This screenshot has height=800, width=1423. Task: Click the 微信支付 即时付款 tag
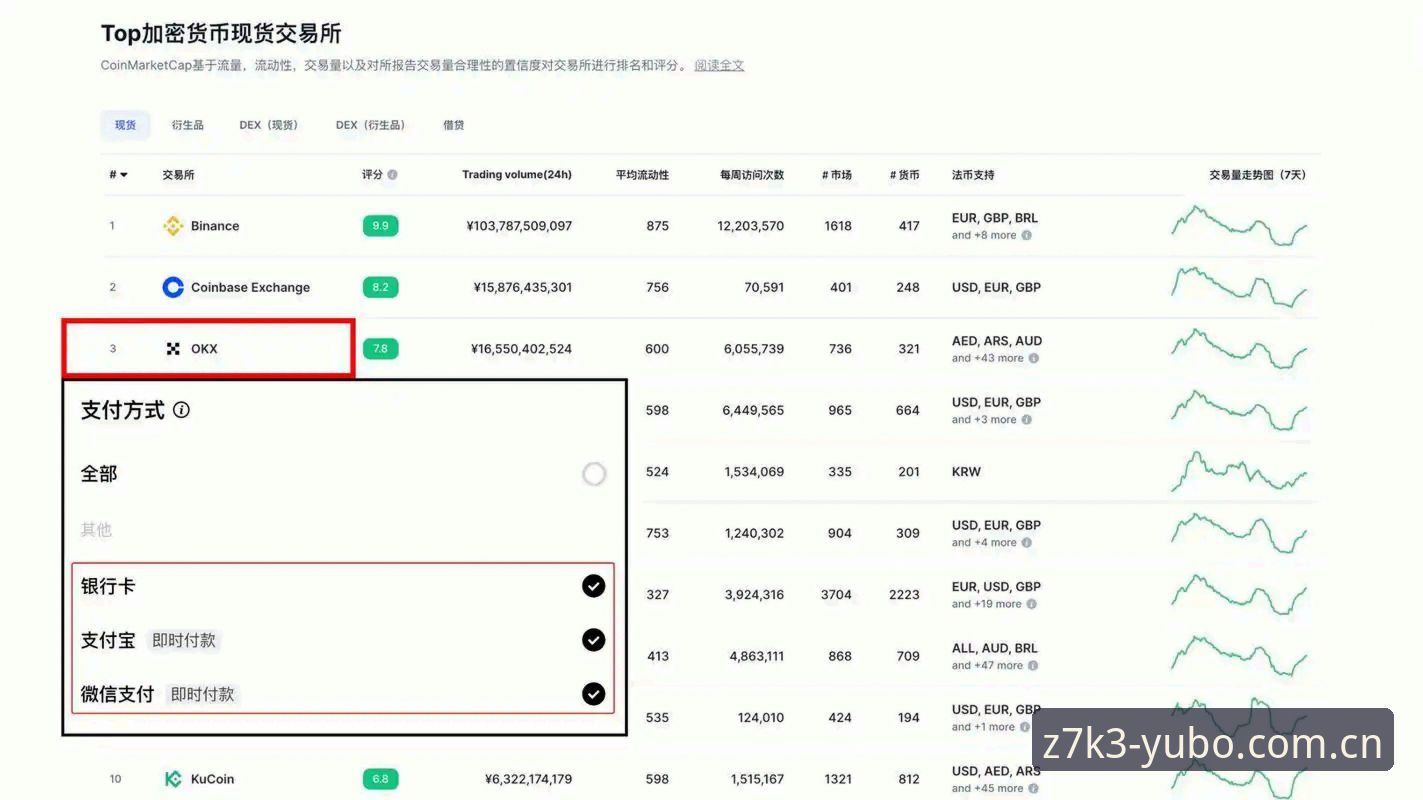pyautogui.click(x=202, y=694)
